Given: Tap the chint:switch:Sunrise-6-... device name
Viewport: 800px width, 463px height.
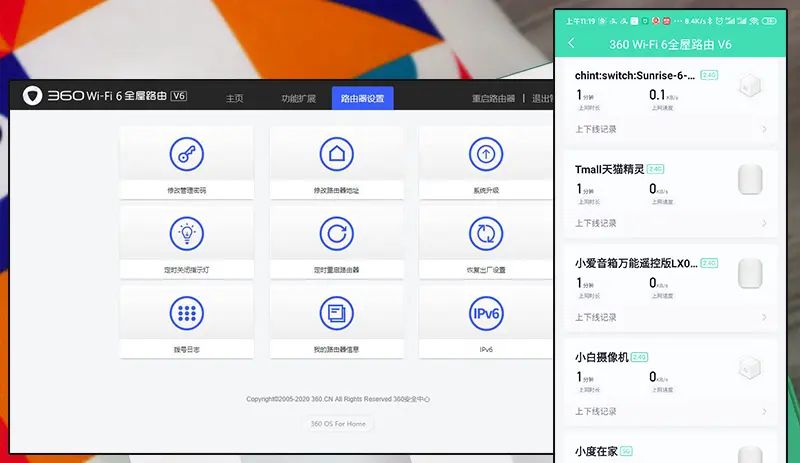Looking at the screenshot, I should pyautogui.click(x=635, y=76).
